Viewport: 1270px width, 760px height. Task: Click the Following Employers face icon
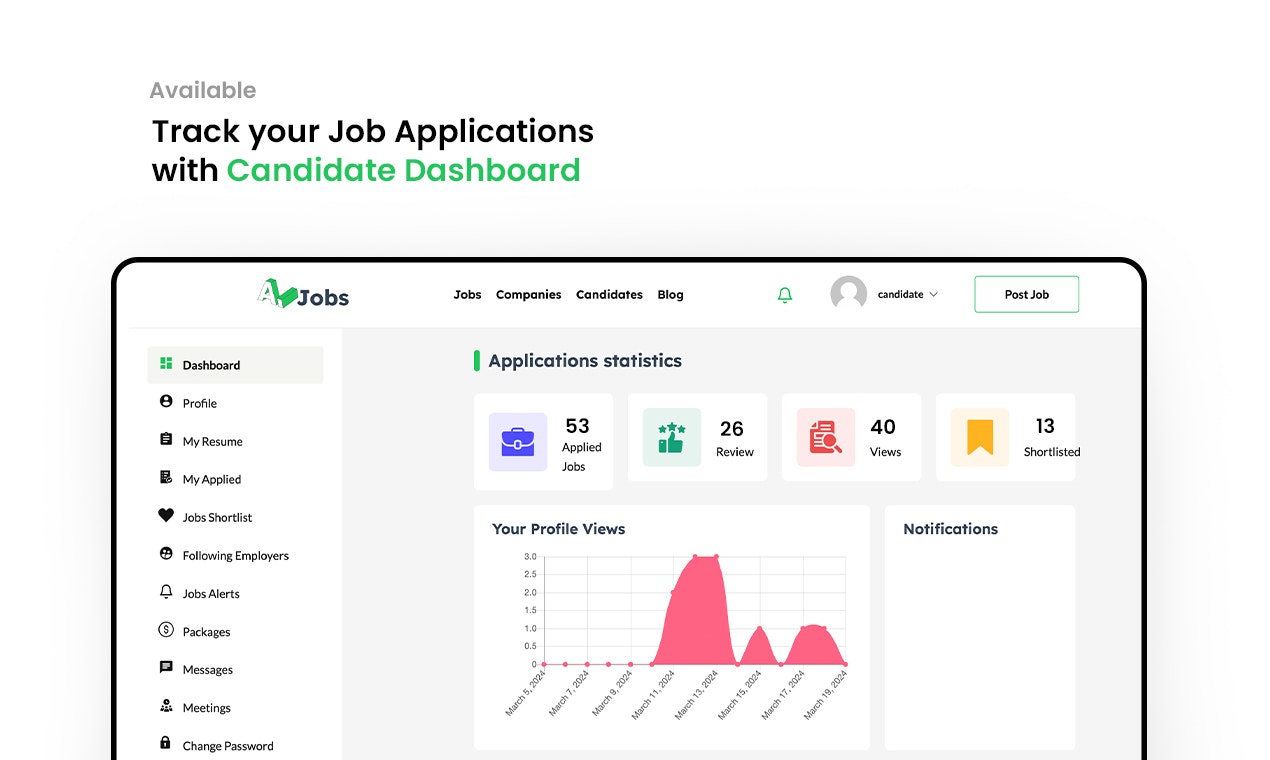(x=166, y=554)
